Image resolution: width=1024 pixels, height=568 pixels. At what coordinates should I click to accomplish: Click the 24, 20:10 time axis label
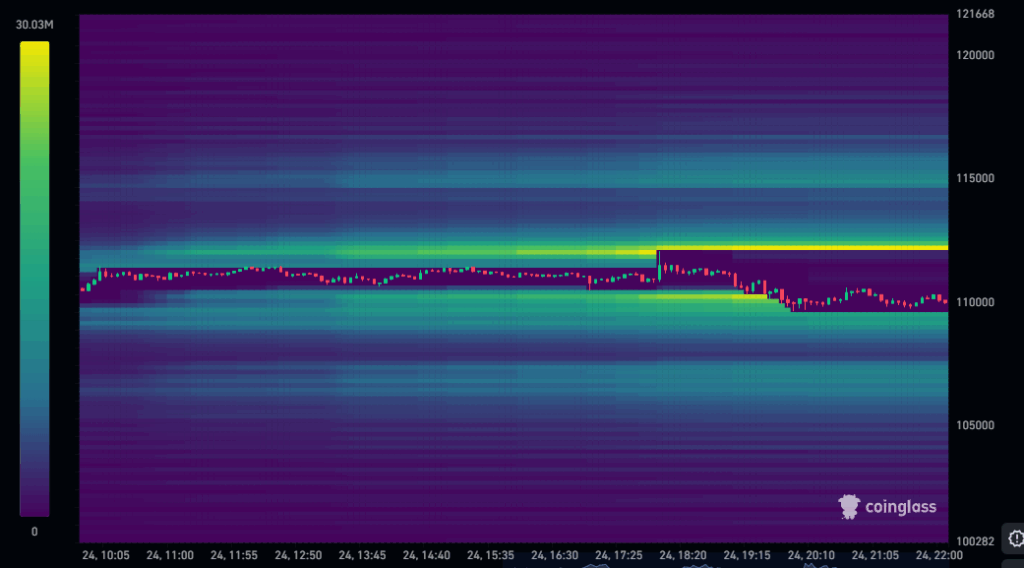[812, 554]
